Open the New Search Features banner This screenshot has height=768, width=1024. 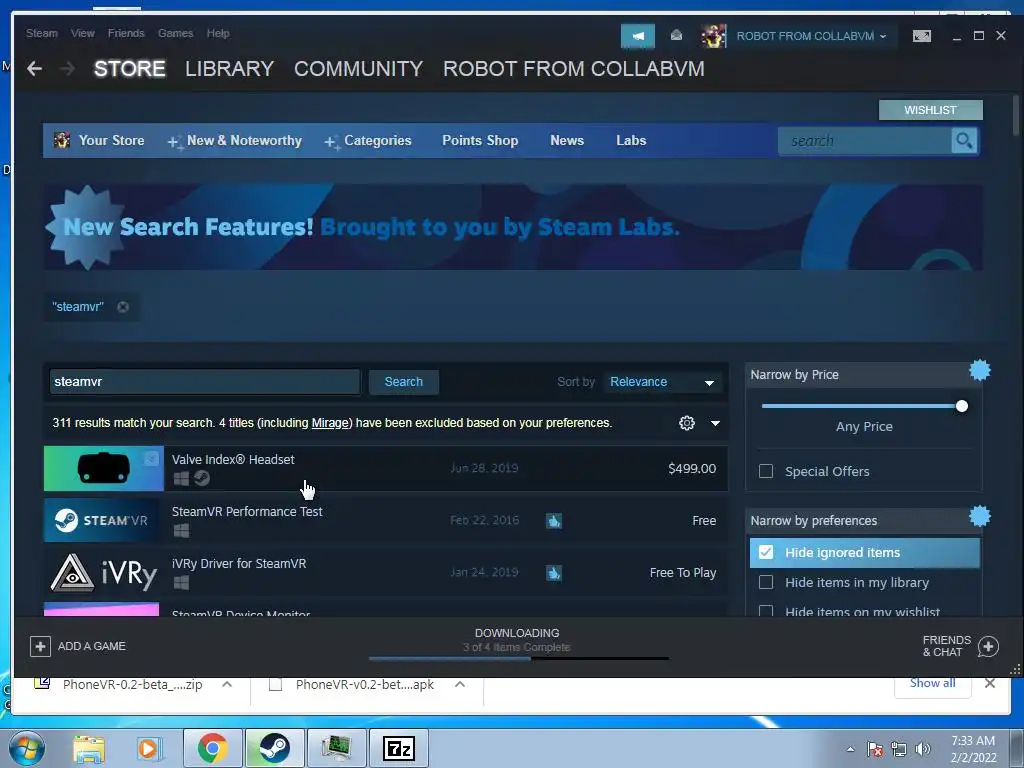pos(513,227)
